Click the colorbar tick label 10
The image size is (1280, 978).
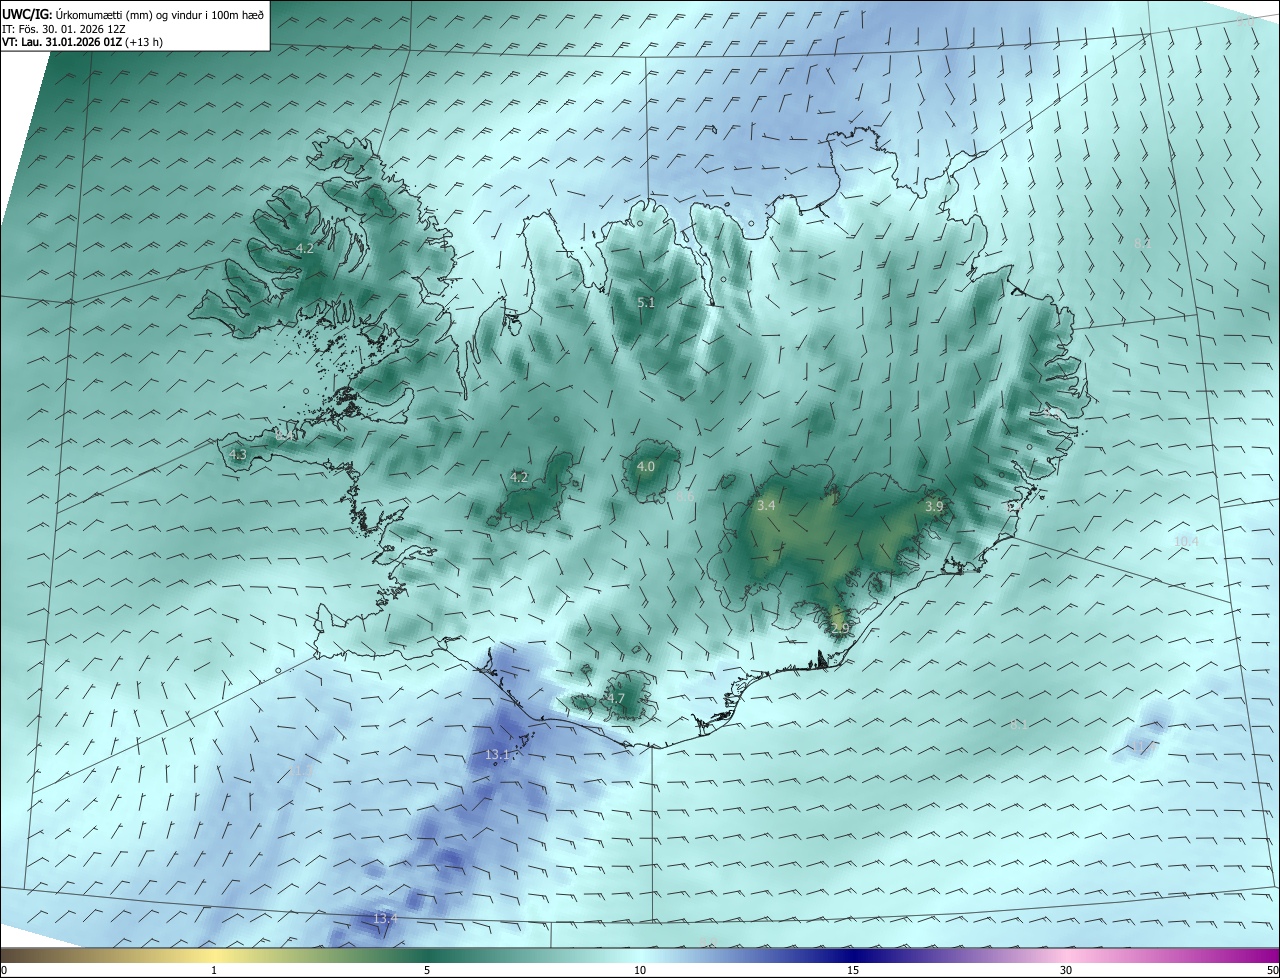point(640,970)
